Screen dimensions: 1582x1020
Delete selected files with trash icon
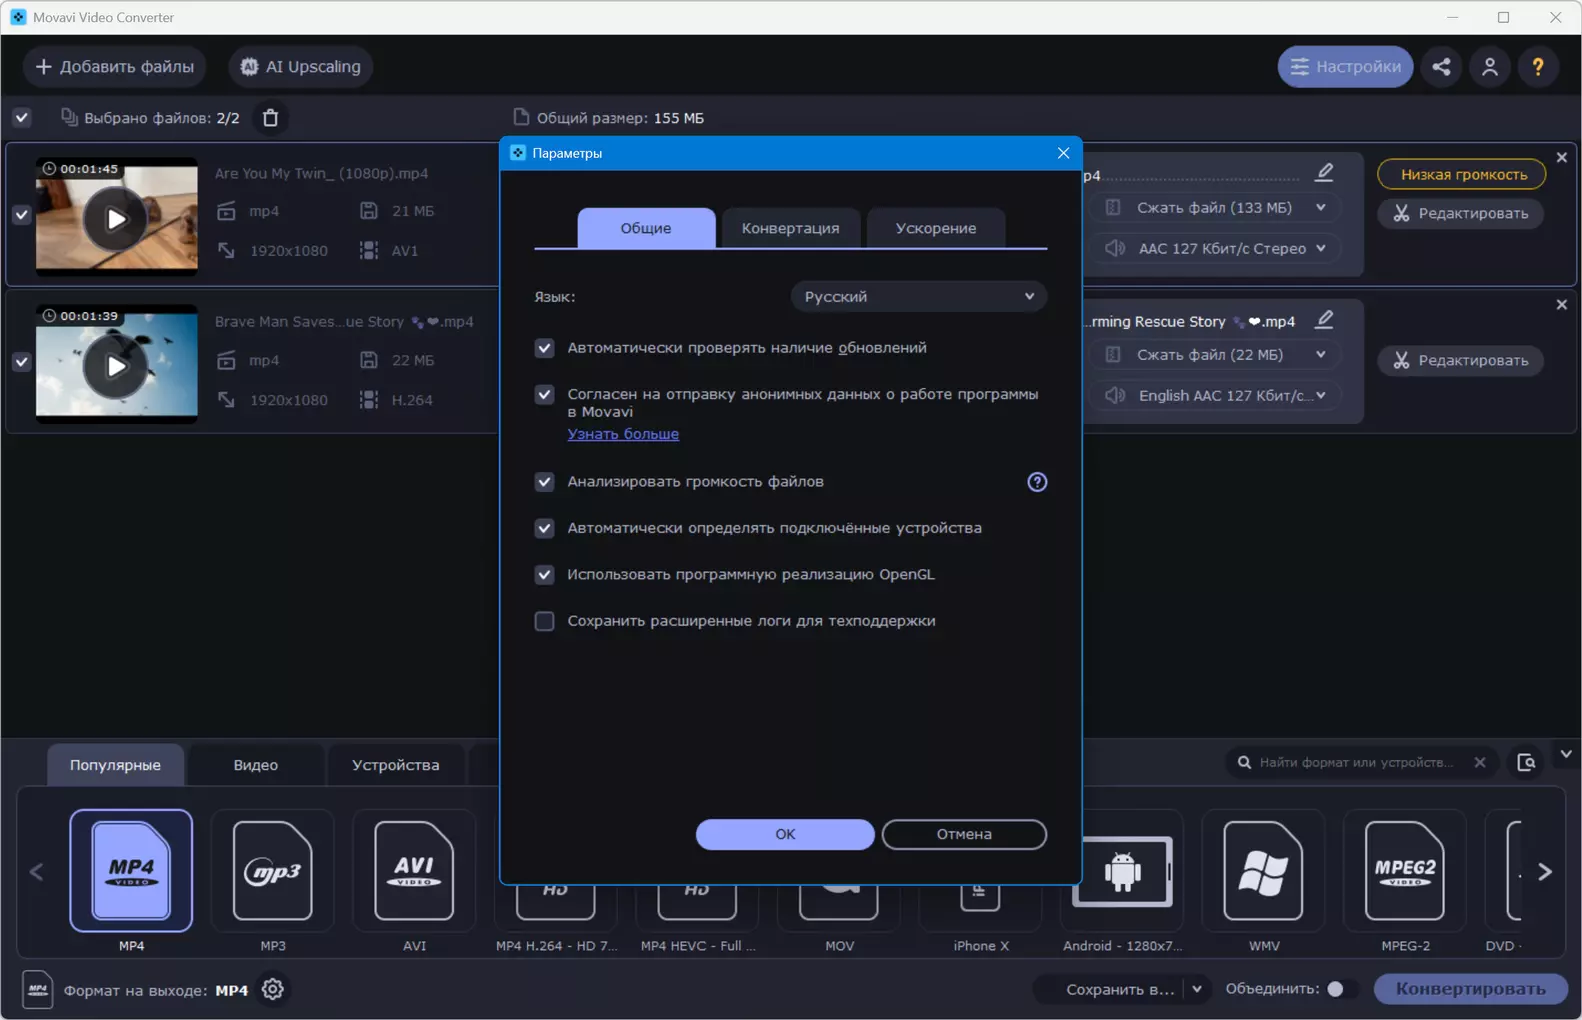click(x=270, y=118)
